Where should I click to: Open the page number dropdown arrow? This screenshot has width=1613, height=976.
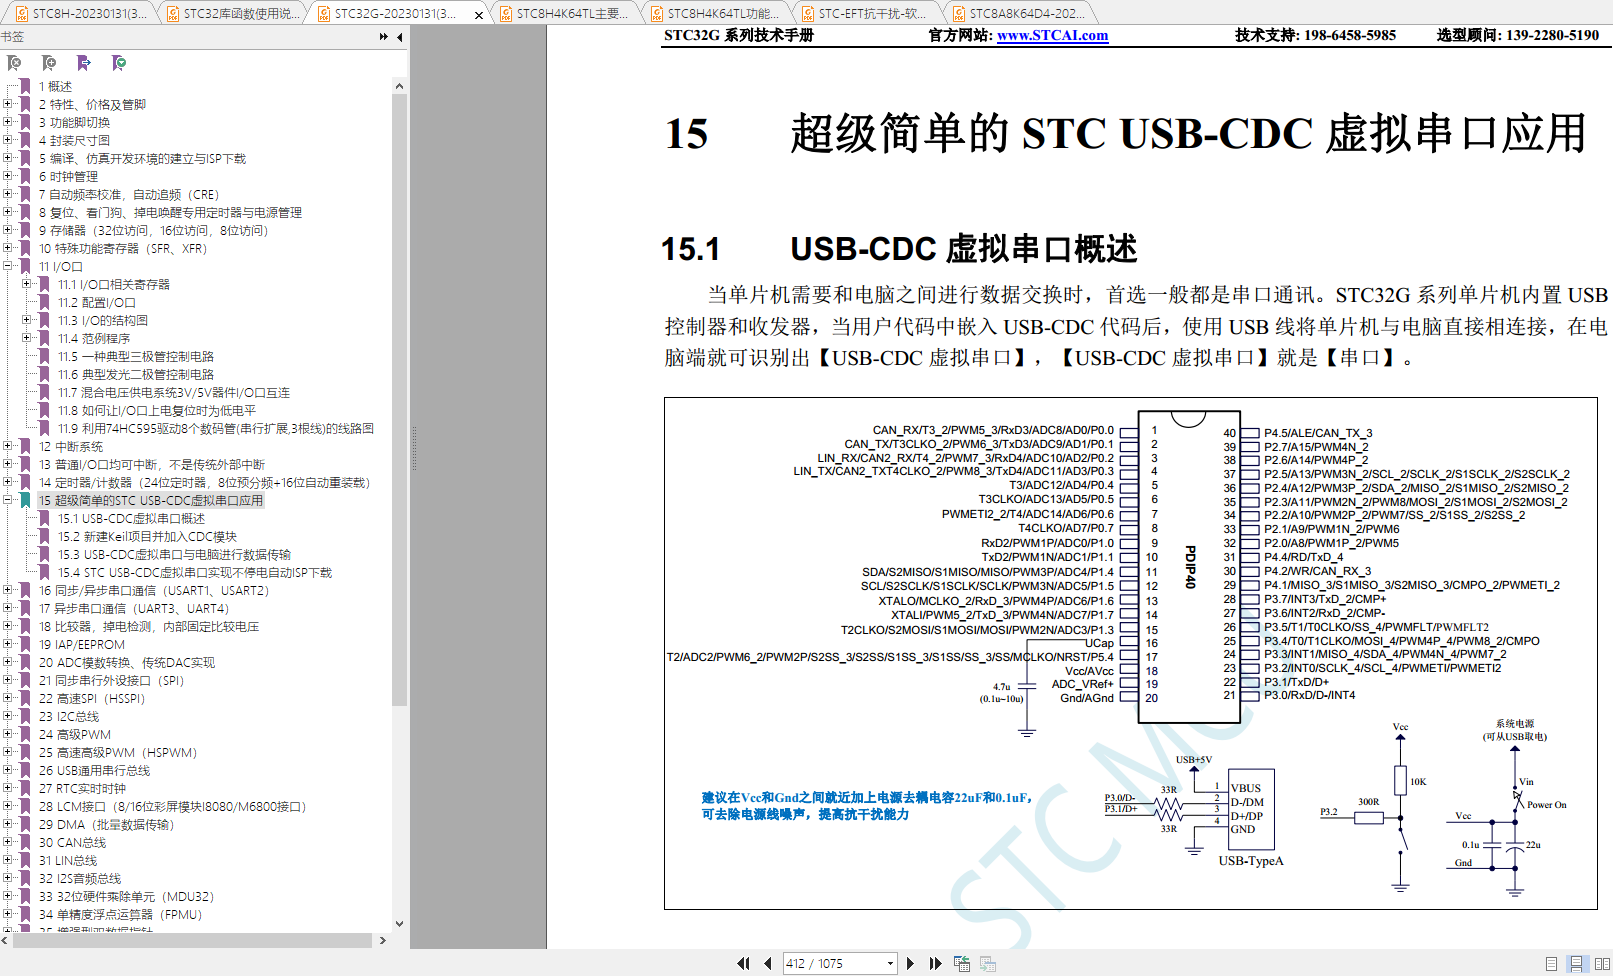point(890,964)
